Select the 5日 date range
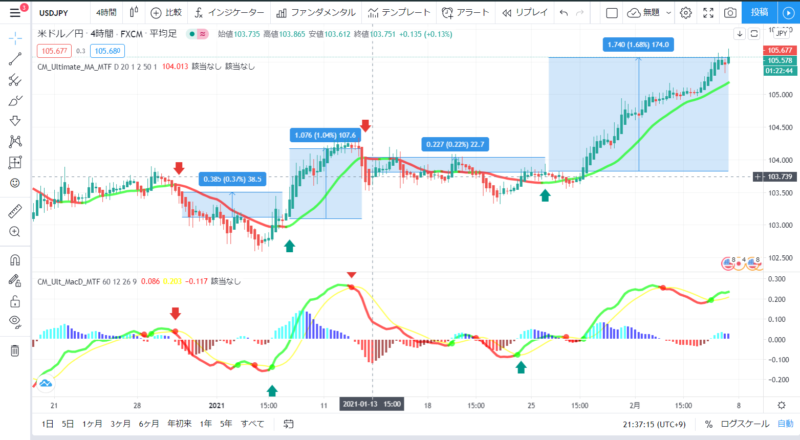This screenshot has height=440, width=800. point(68,424)
